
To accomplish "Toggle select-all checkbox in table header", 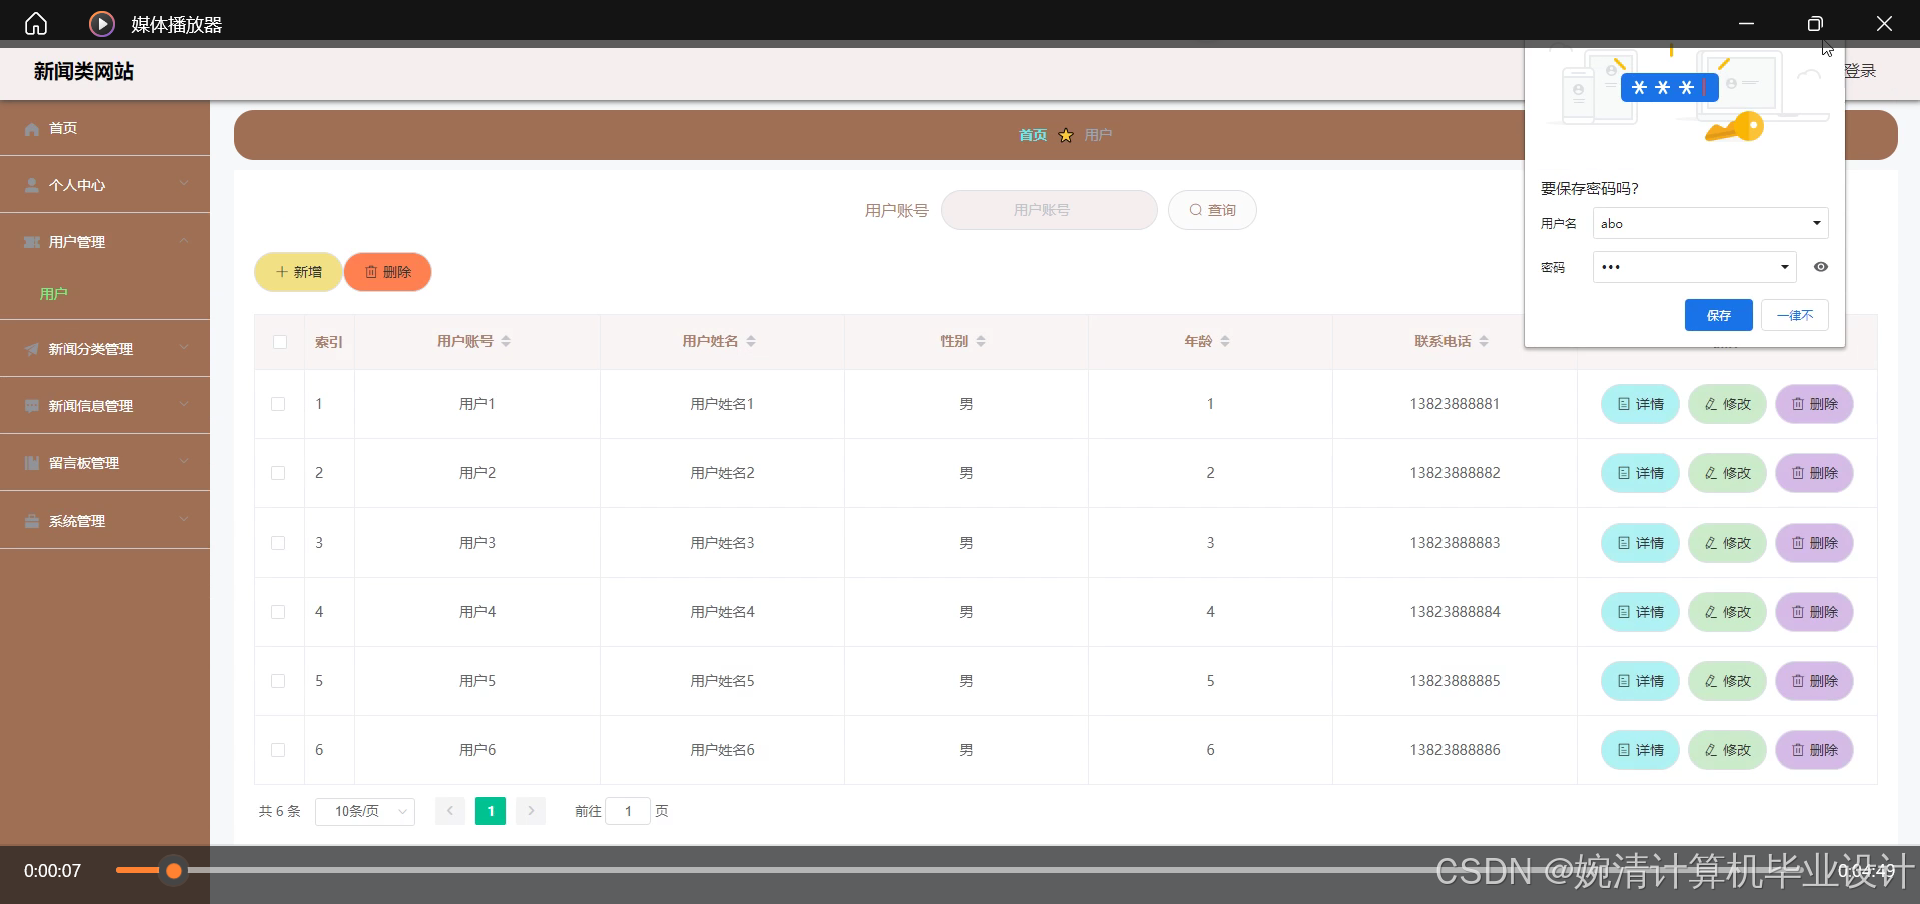I will pos(280,342).
